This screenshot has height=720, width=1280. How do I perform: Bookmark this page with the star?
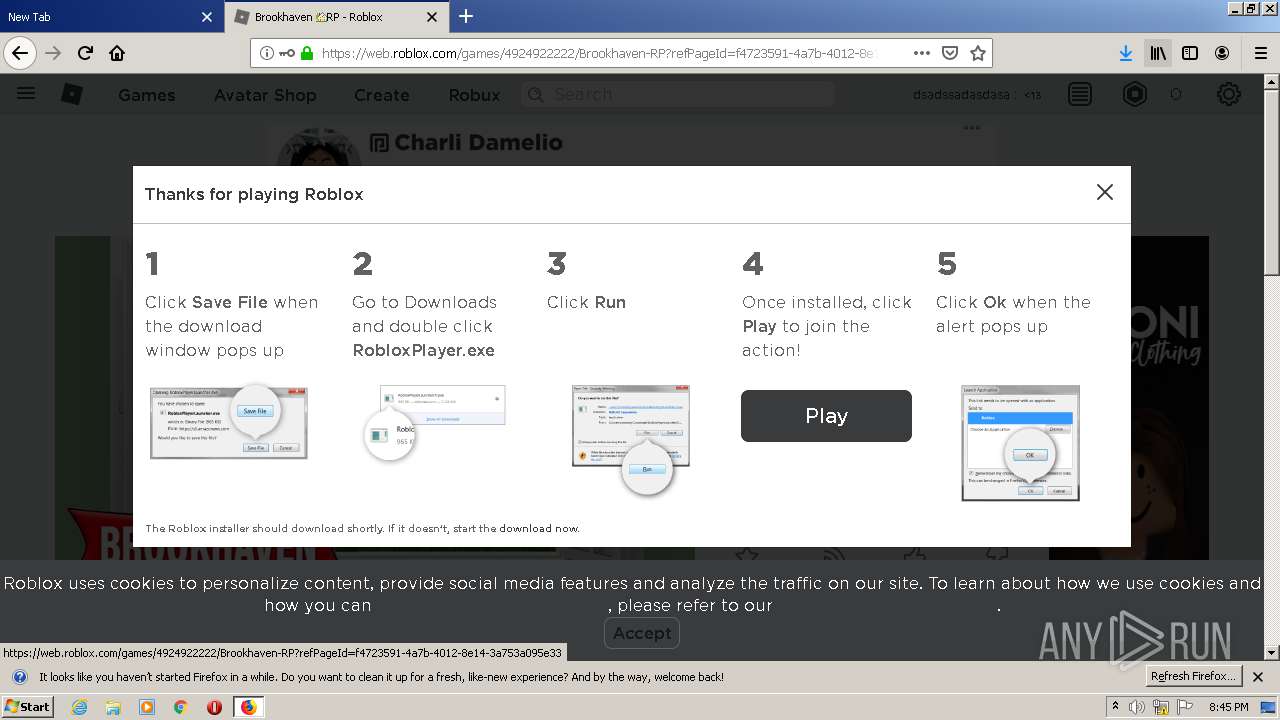[x=978, y=53]
